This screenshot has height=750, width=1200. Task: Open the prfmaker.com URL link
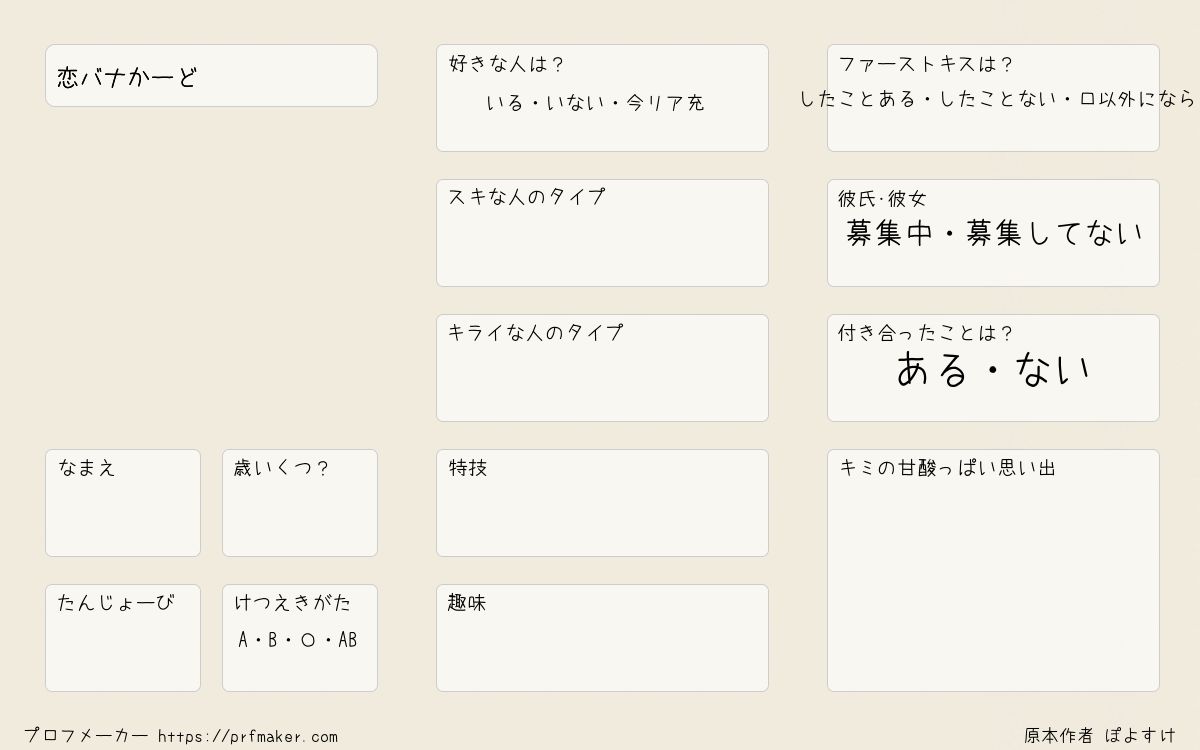248,737
